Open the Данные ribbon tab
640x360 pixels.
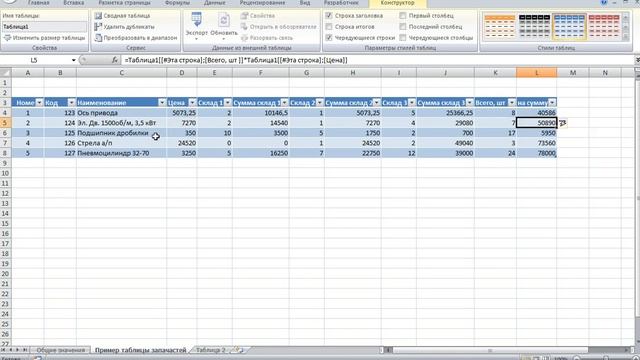214,3
